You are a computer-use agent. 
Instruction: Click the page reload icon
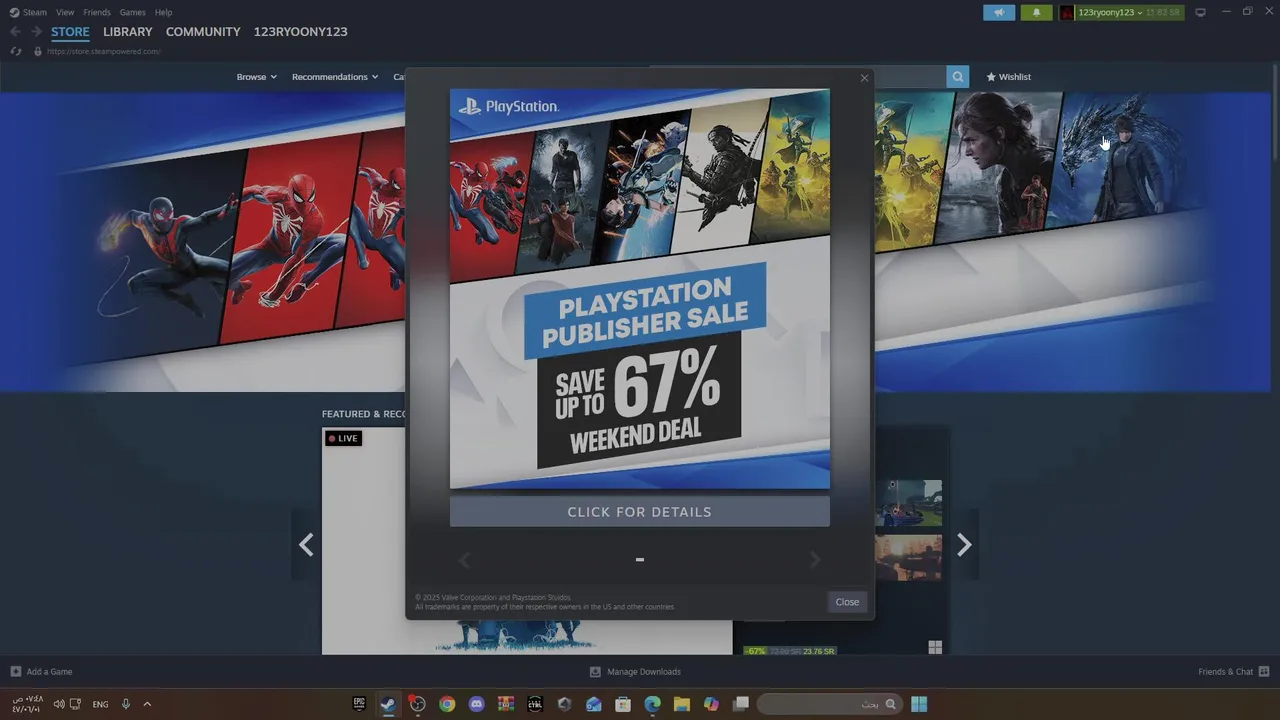[15, 51]
